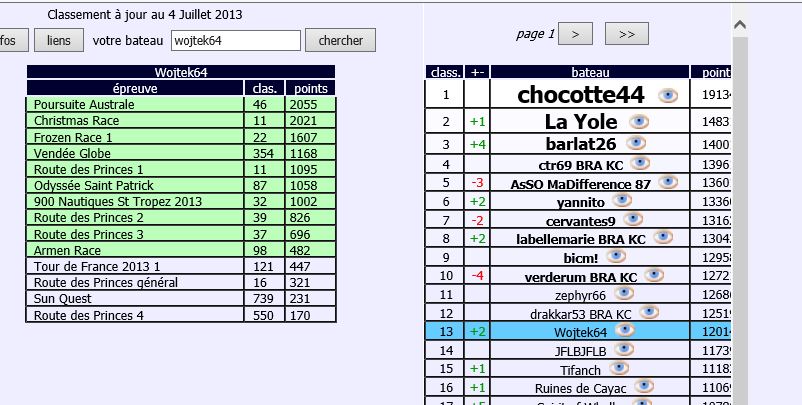Click eye icon beside cervantes9
Image resolution: width=802 pixels, height=405 pixels.
[x=633, y=219]
